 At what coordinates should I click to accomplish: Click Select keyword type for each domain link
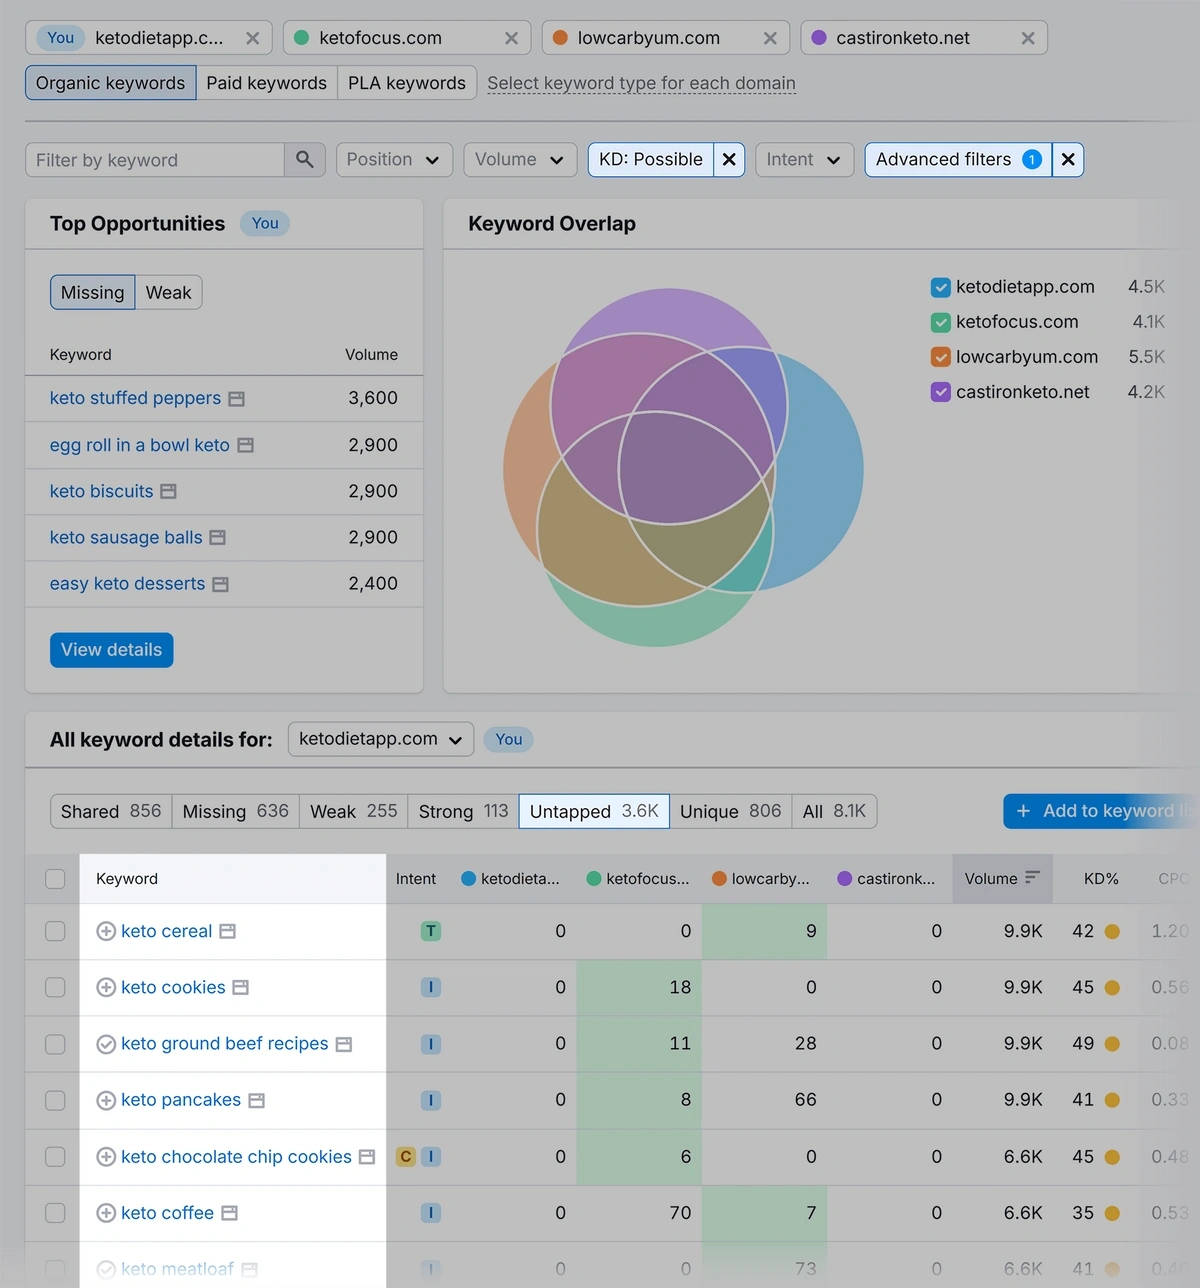pos(641,83)
